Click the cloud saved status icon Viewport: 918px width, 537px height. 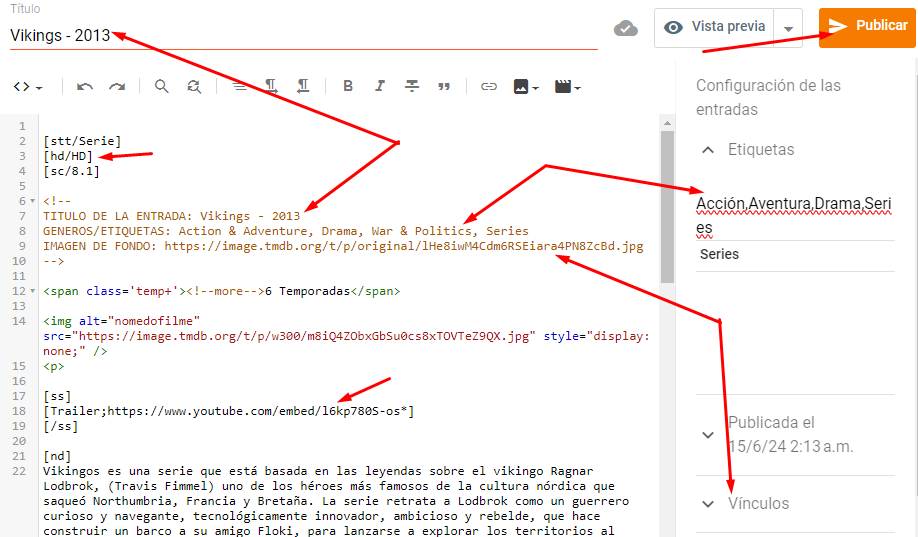click(x=626, y=28)
